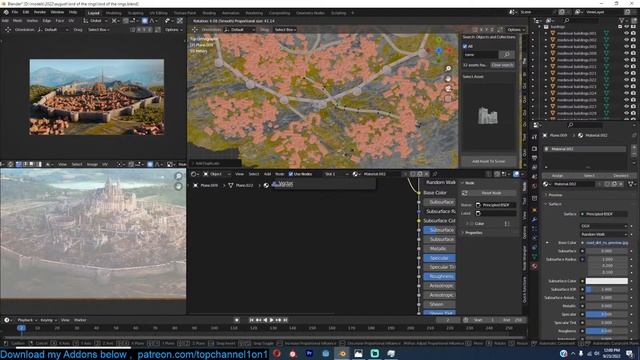Select Material.002 slot in material list
The image size is (640, 360).
[x=584, y=149]
